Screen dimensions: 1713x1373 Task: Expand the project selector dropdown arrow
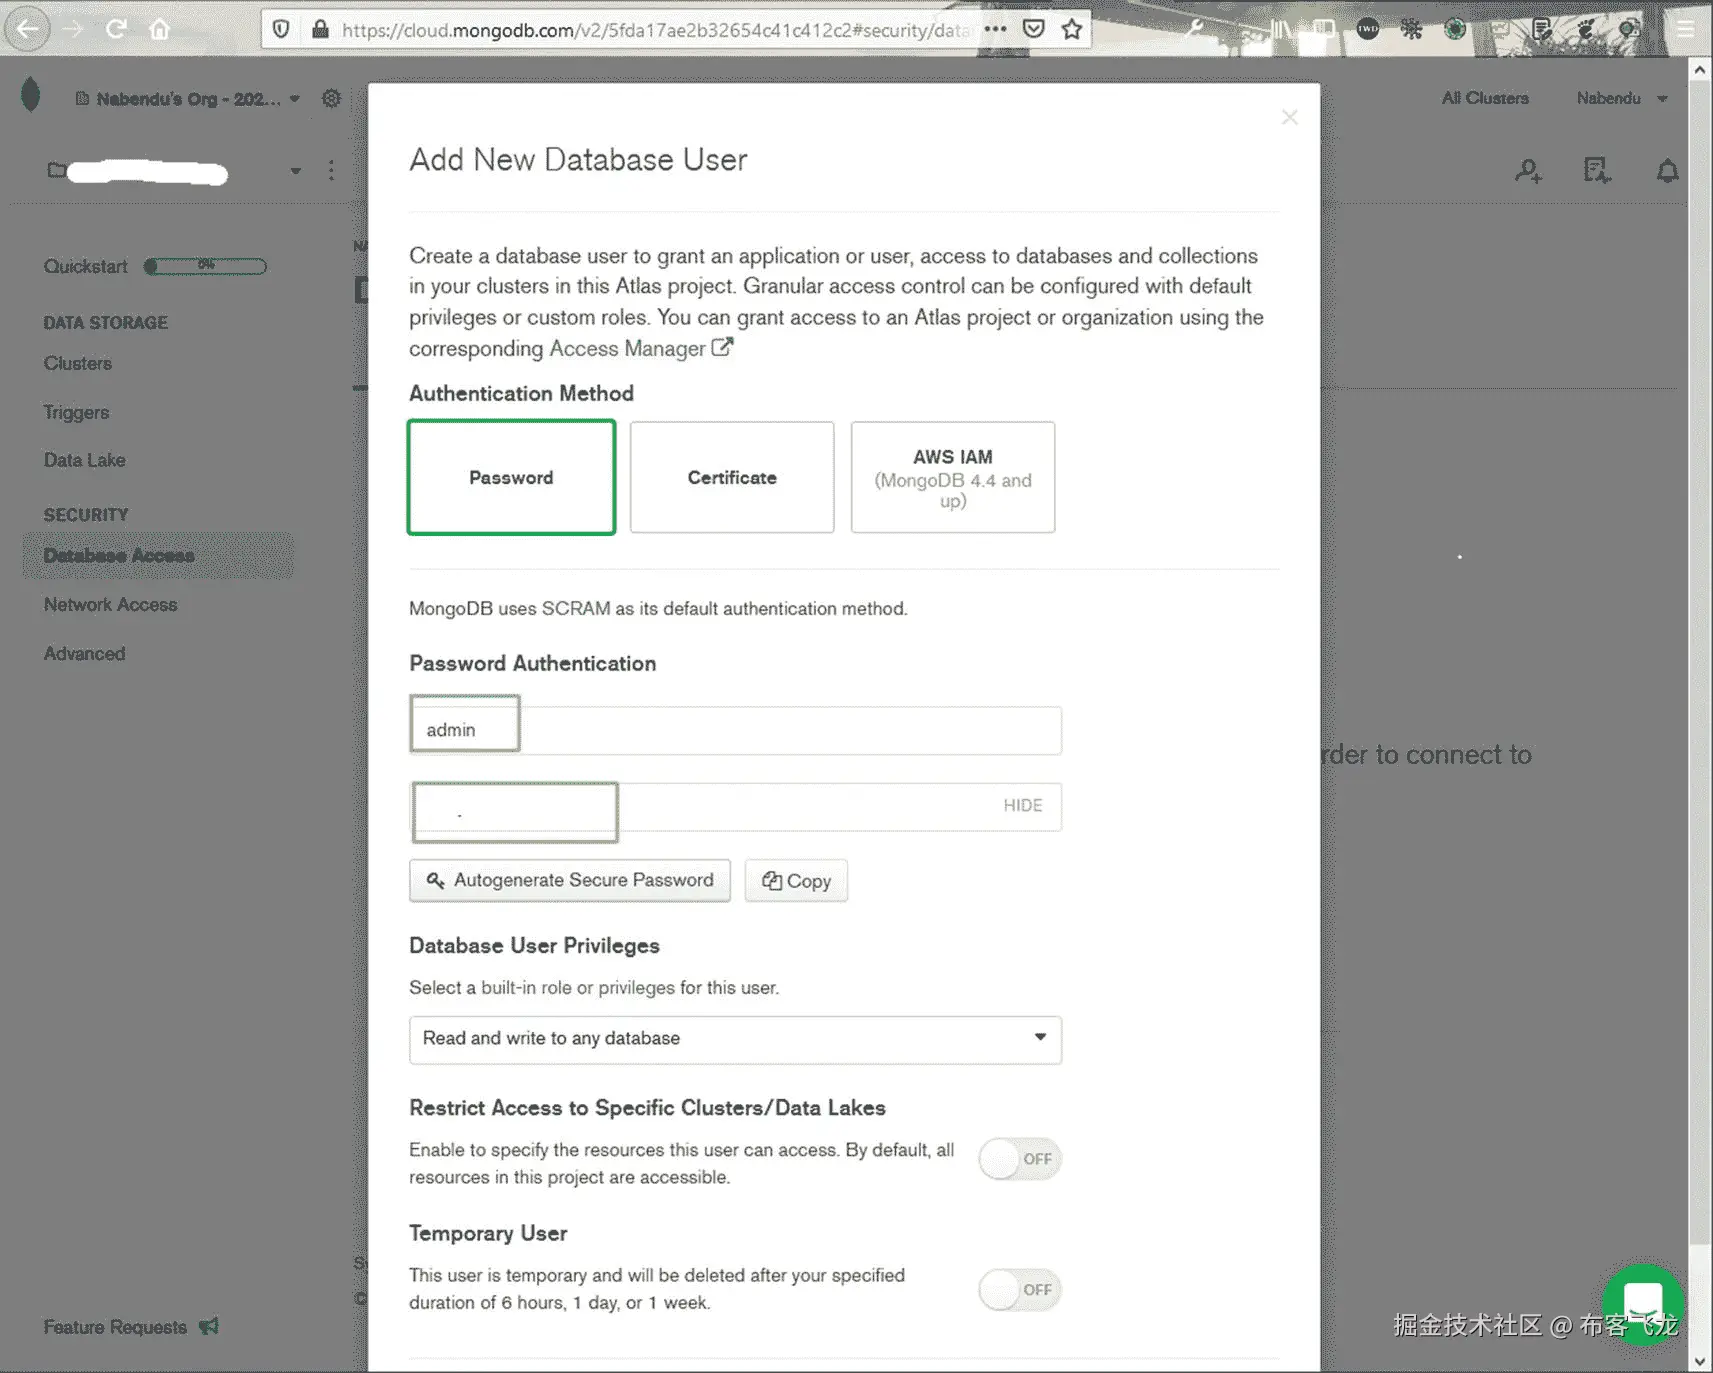coord(295,170)
